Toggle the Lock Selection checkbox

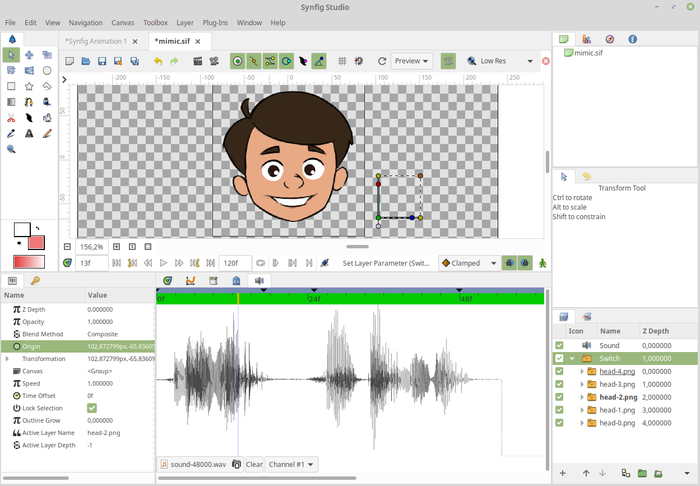coord(92,408)
